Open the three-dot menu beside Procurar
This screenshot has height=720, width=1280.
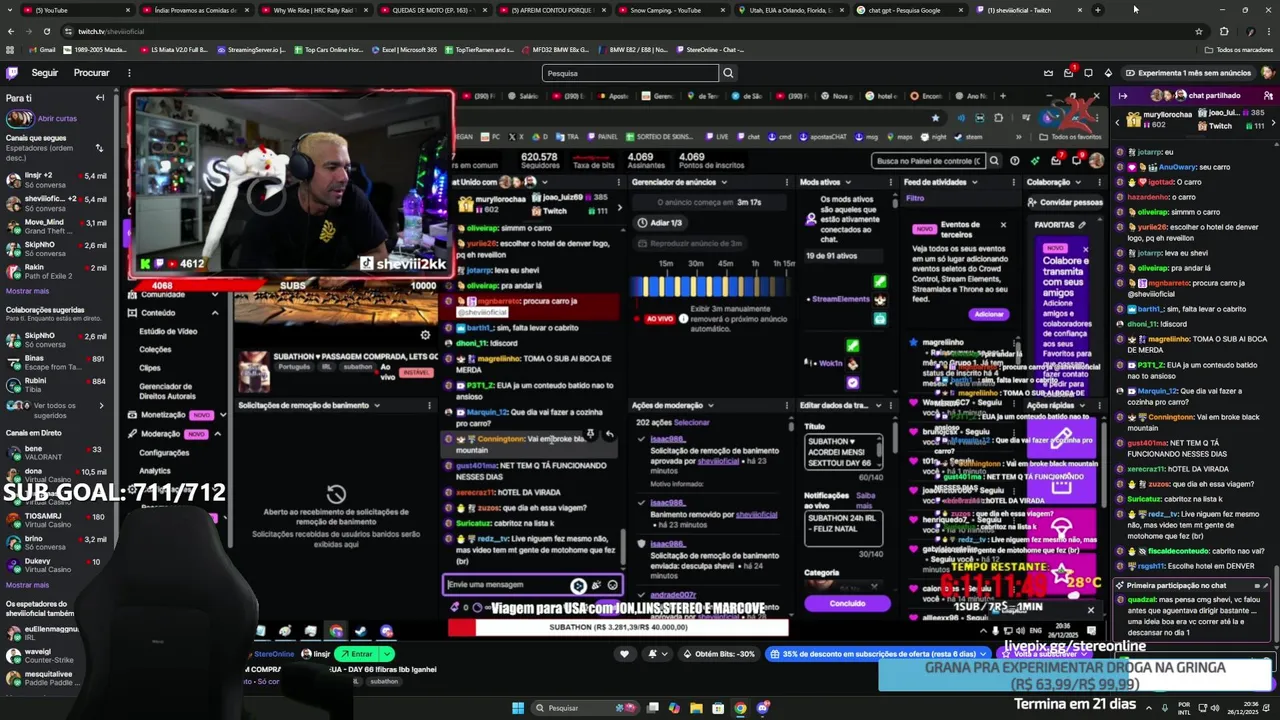(x=129, y=73)
